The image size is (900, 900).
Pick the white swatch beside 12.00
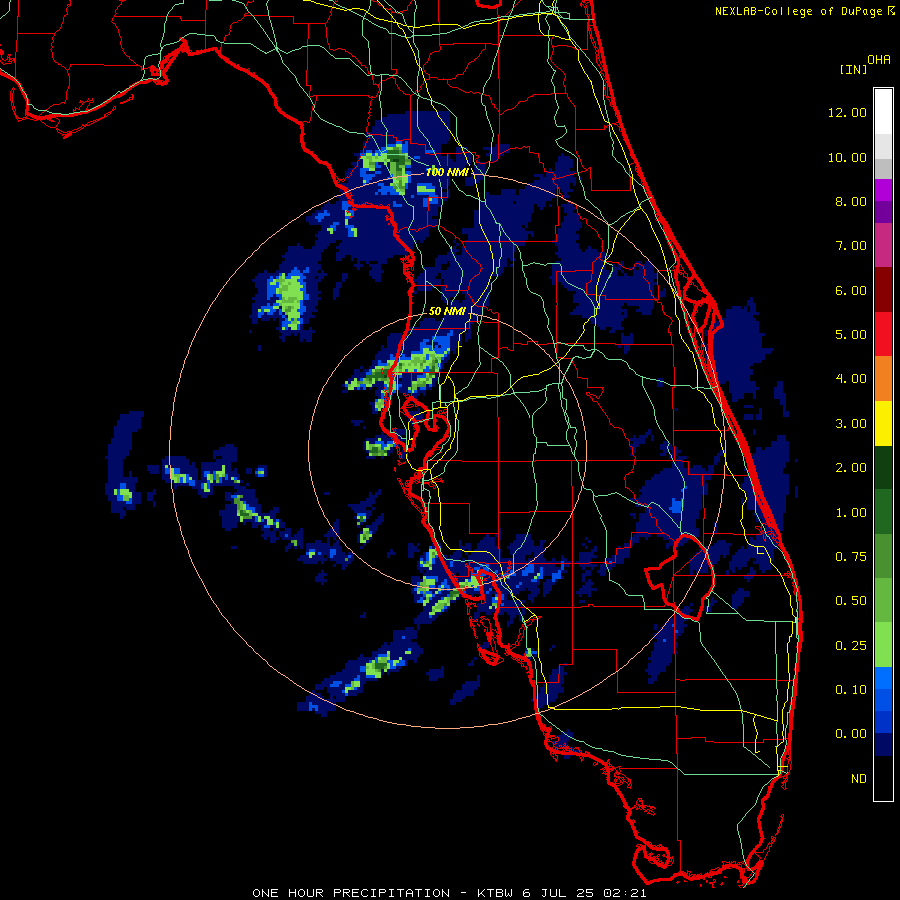[x=883, y=112]
